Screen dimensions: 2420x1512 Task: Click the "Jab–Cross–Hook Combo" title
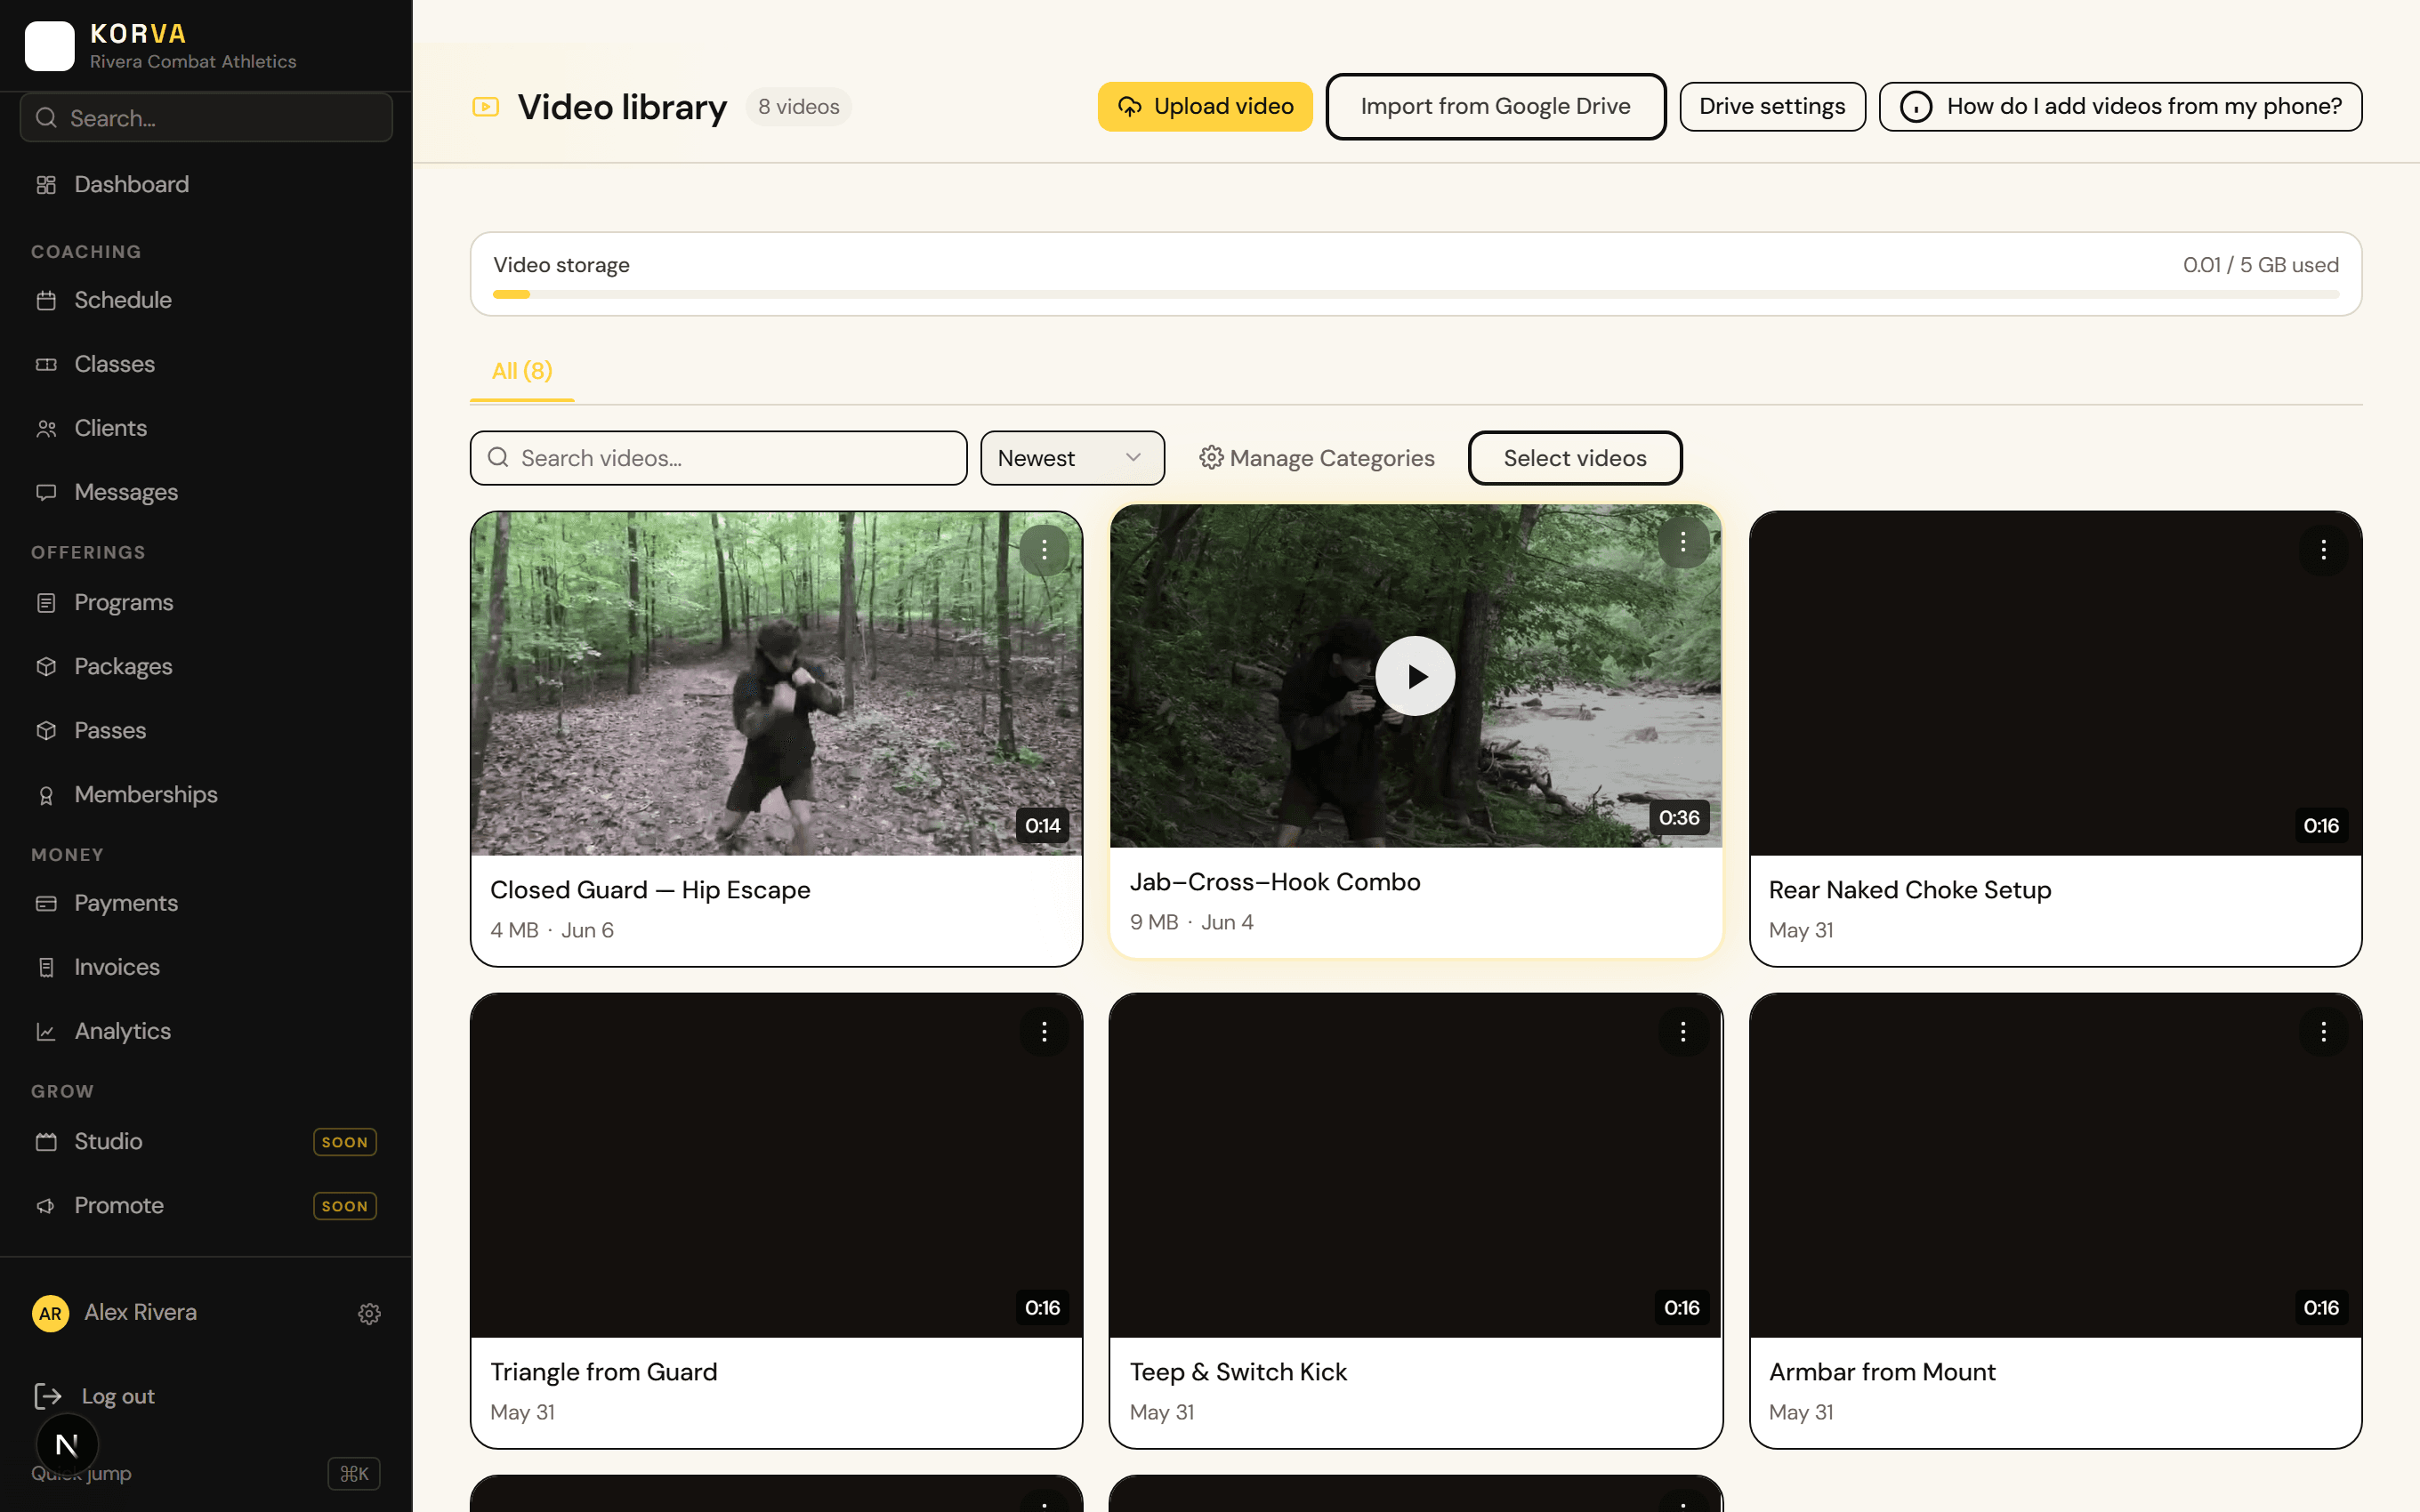[x=1274, y=882]
